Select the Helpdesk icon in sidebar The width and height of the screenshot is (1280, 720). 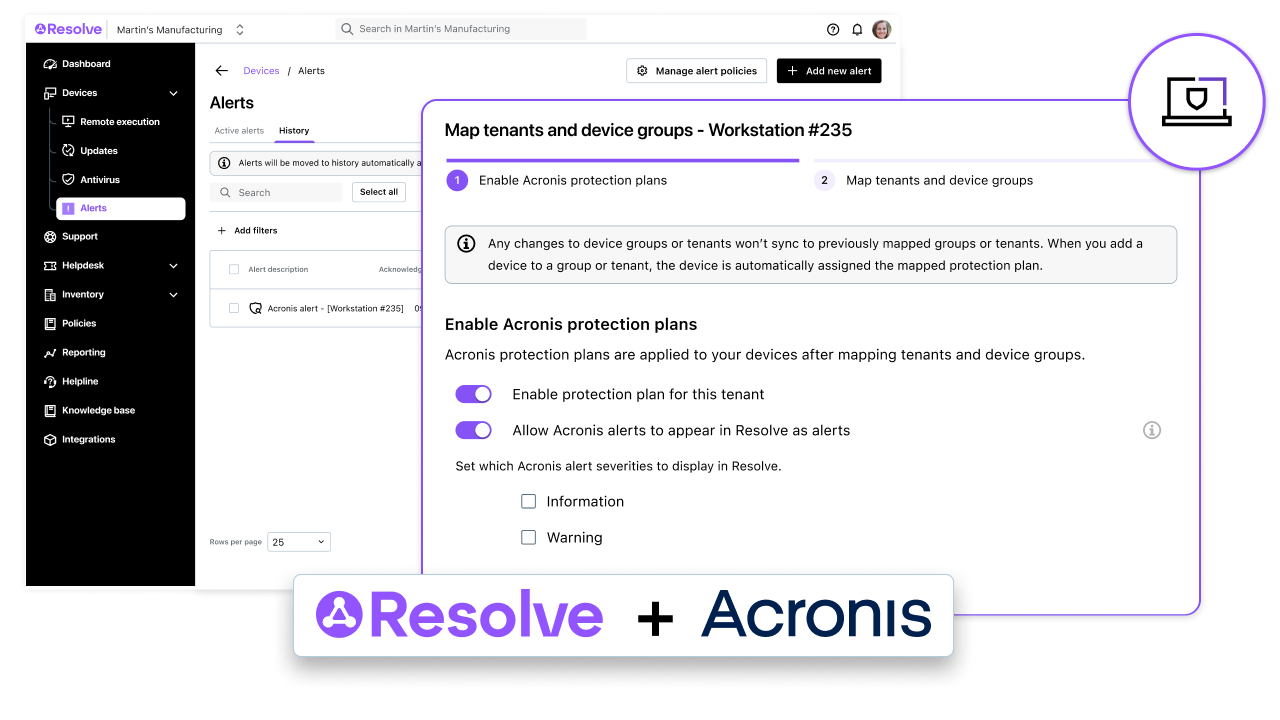[x=50, y=266]
